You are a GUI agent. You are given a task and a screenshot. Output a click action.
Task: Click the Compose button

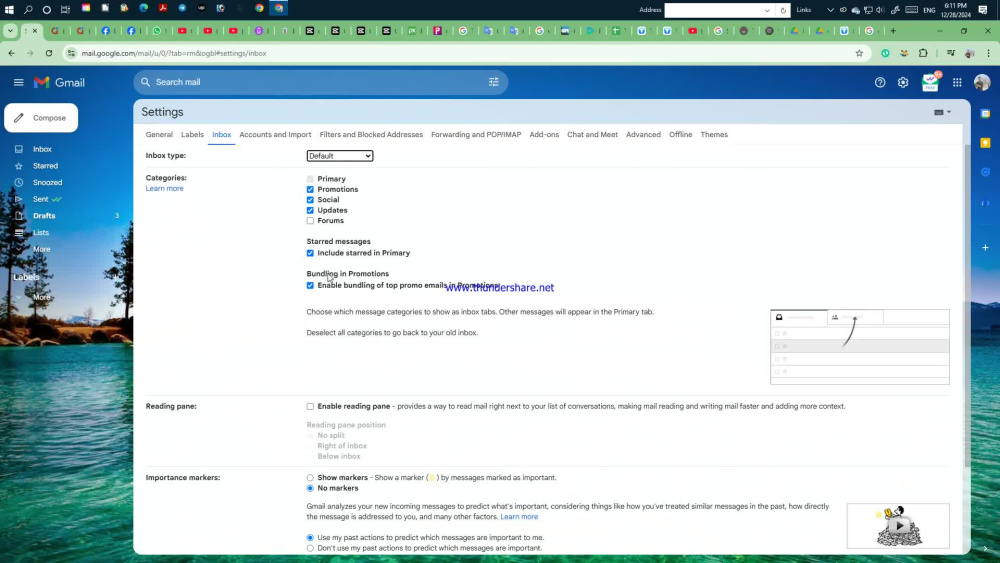pos(41,118)
